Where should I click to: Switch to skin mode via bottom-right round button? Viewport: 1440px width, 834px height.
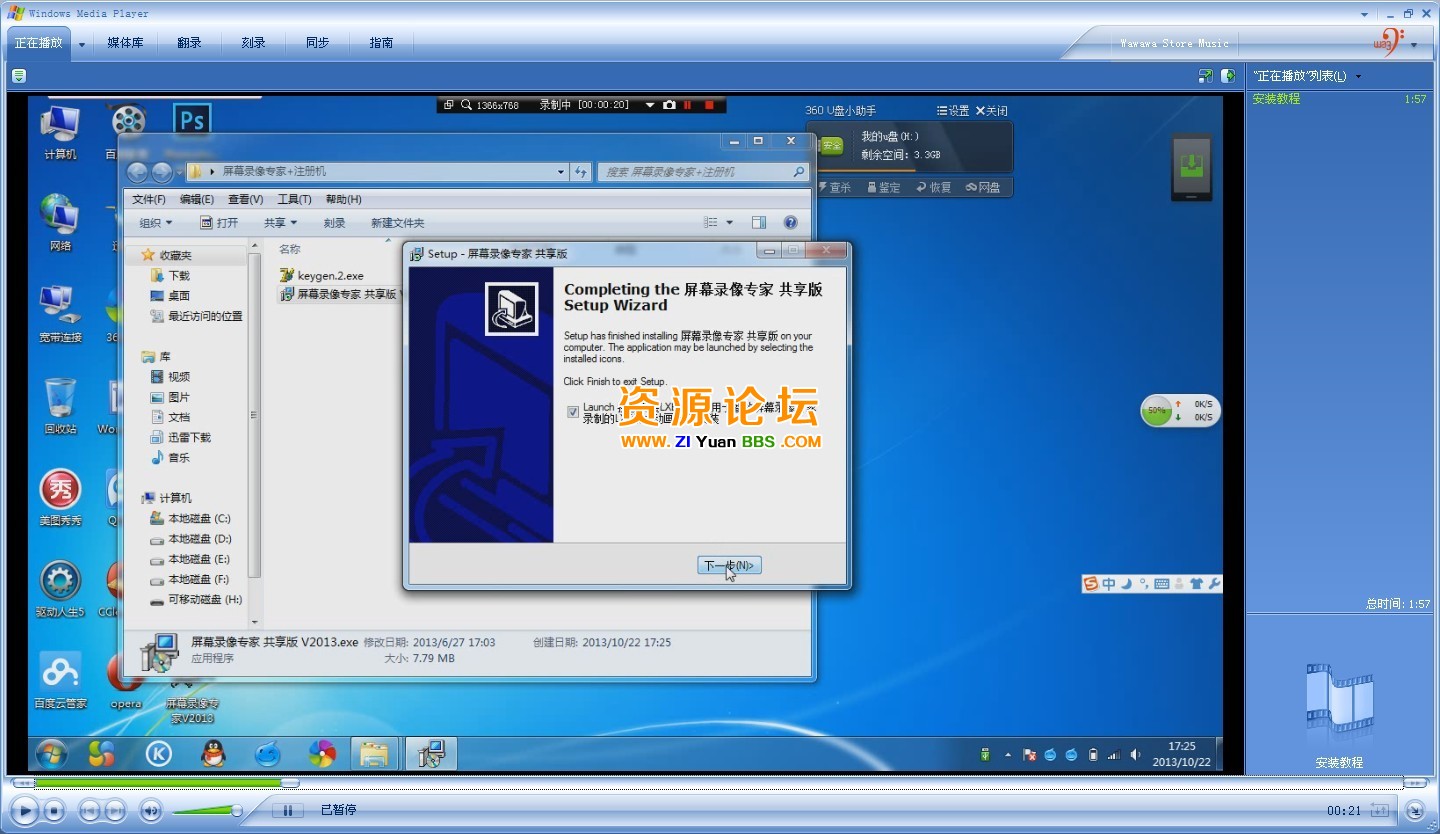pyautogui.click(x=1415, y=810)
